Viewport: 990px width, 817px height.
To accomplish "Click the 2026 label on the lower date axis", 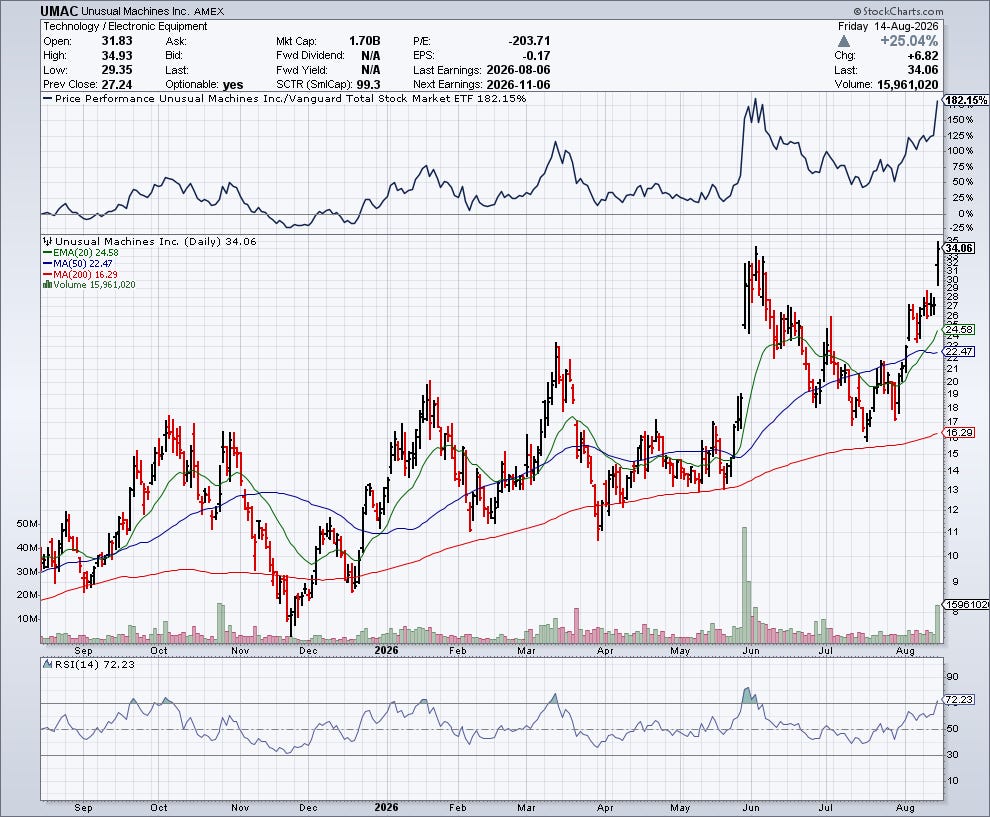I will coord(386,808).
